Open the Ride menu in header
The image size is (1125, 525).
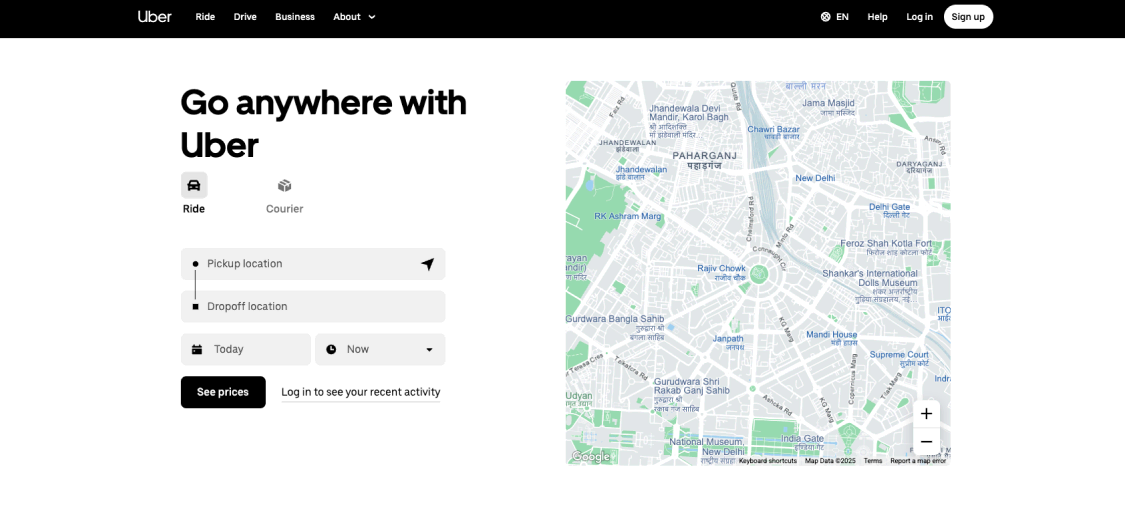pos(205,17)
